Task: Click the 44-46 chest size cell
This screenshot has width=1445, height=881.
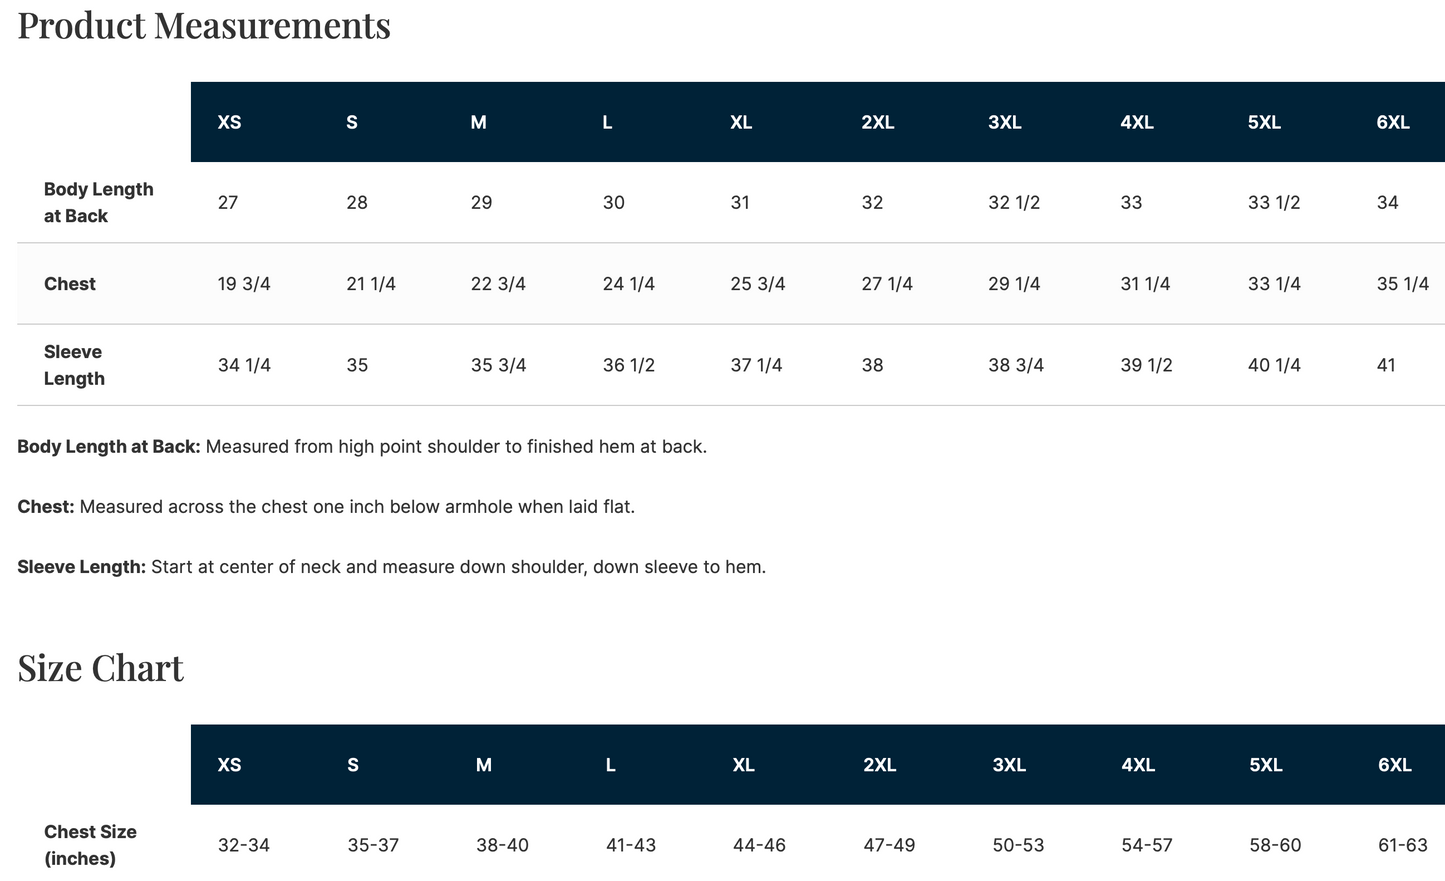Action: tap(759, 845)
